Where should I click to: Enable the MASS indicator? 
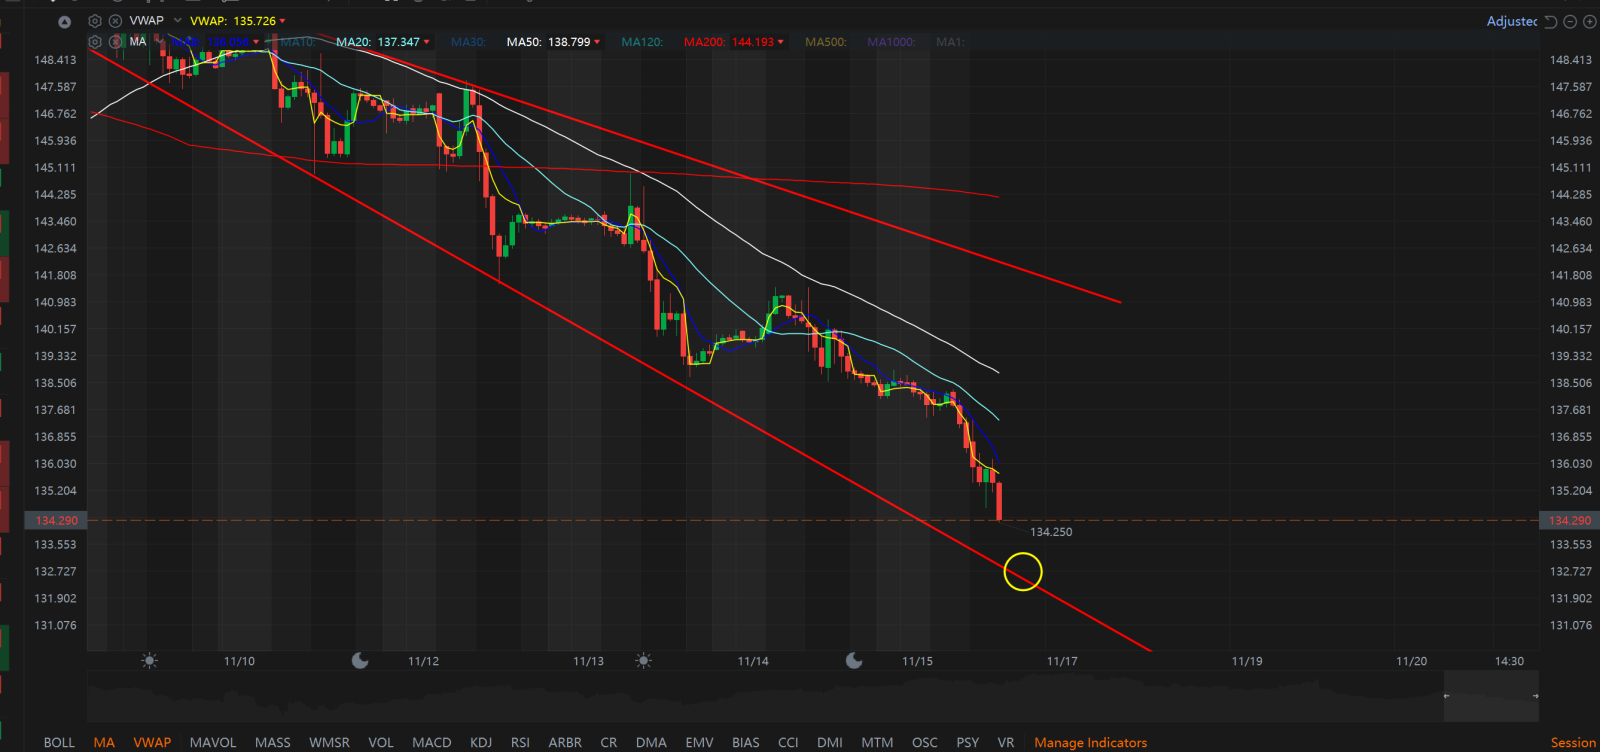[x=273, y=742]
